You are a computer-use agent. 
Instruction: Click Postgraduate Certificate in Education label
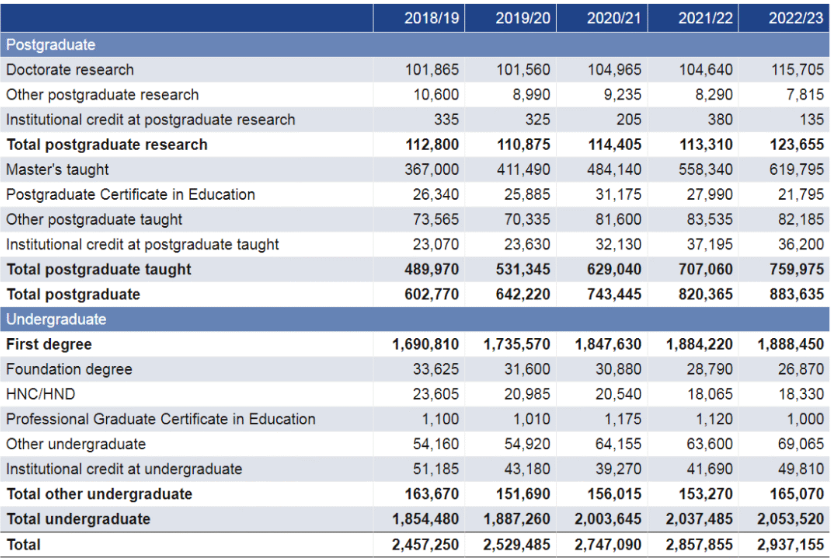(x=130, y=194)
